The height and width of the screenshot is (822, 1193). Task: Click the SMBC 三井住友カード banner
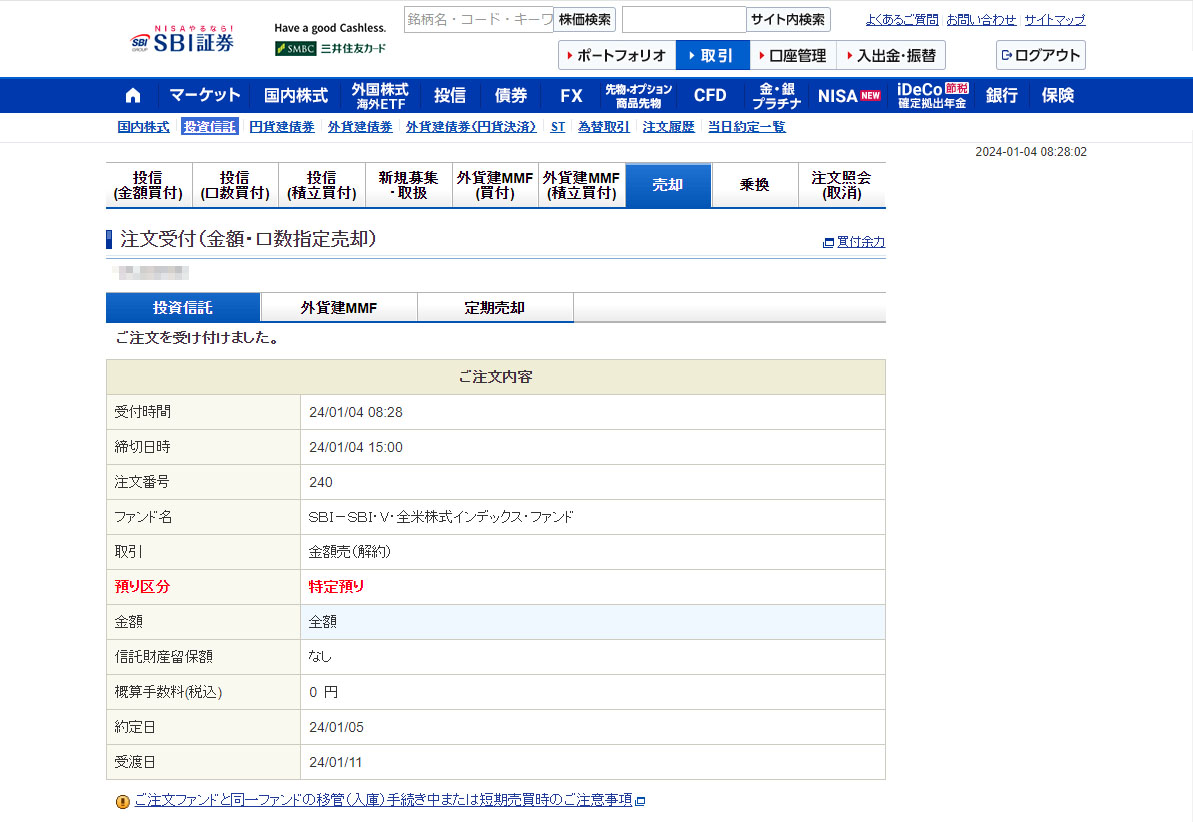pos(330,48)
